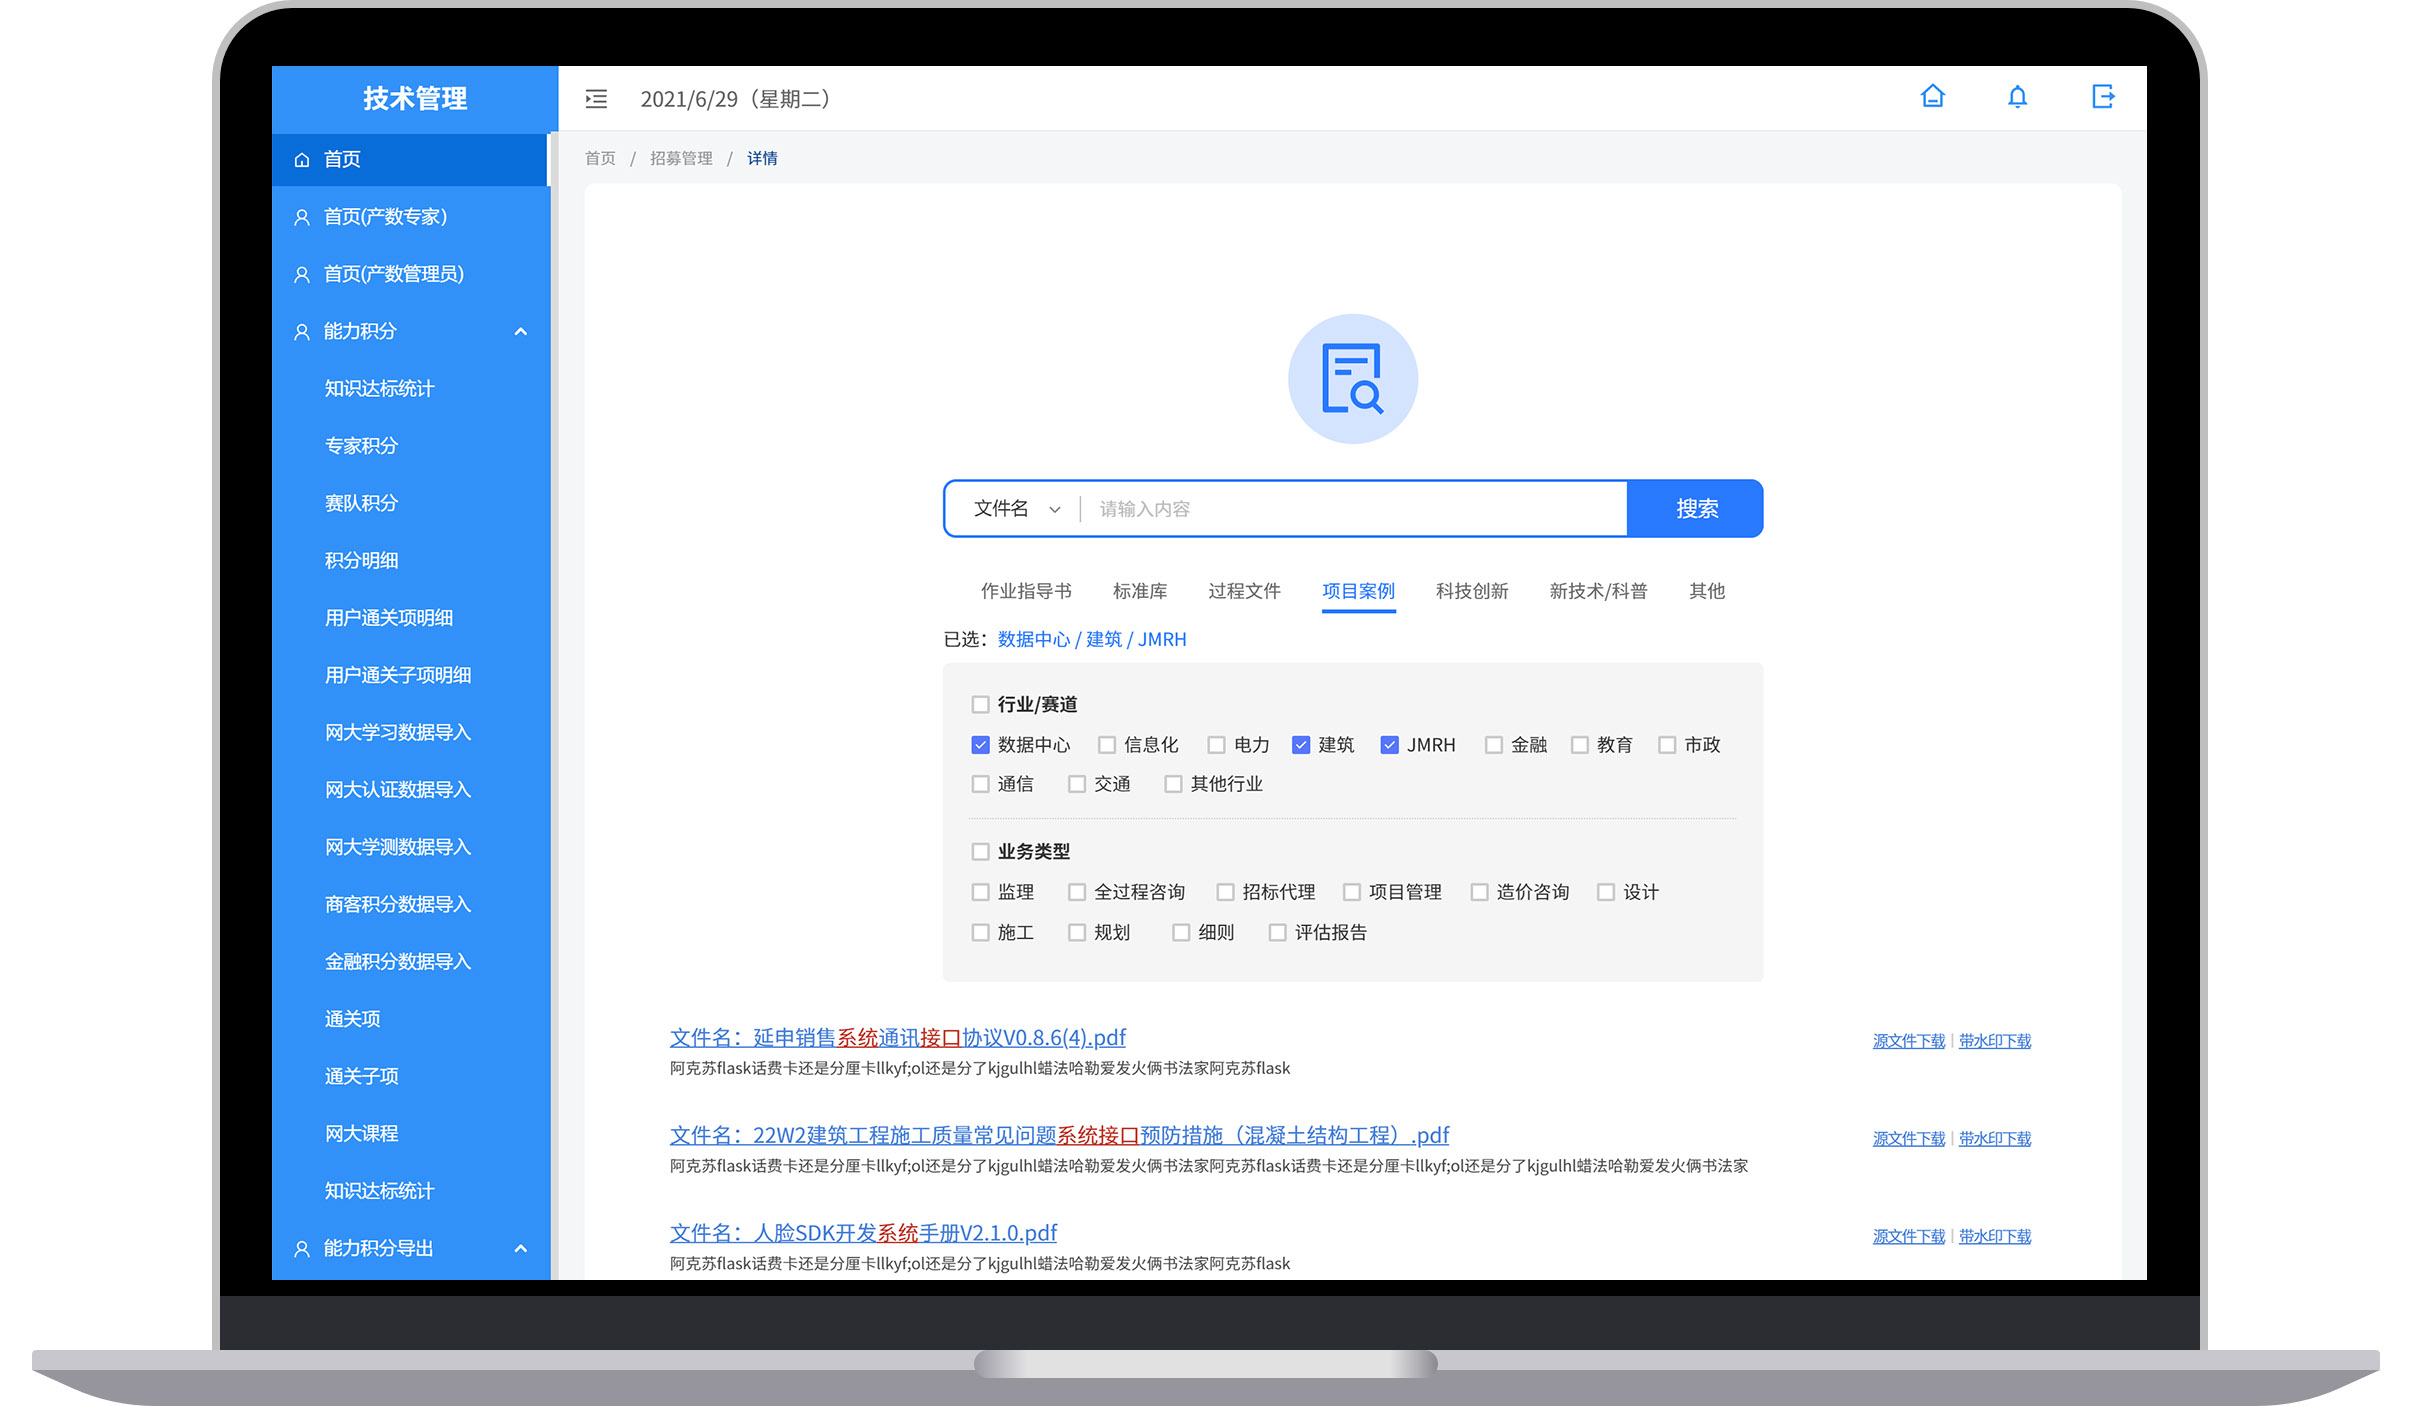Click user icon next to 能力积分导出
The width and height of the screenshot is (2410, 1406).
(302, 1249)
